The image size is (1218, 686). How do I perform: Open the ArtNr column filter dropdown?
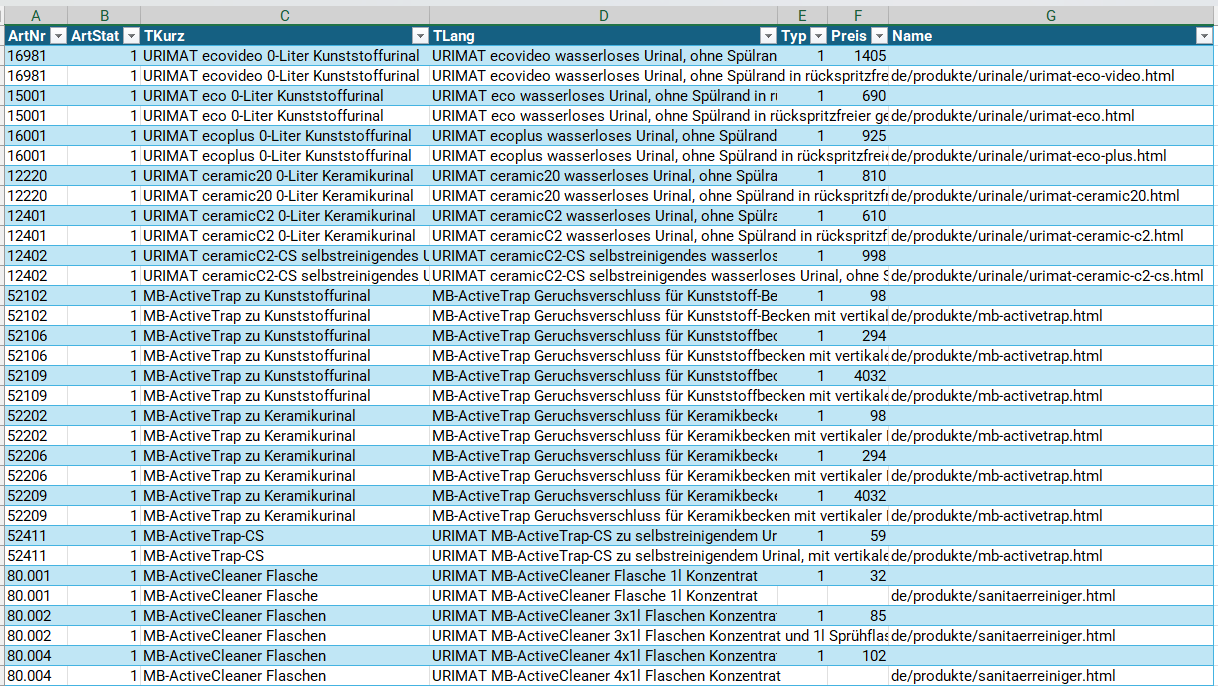pos(58,36)
